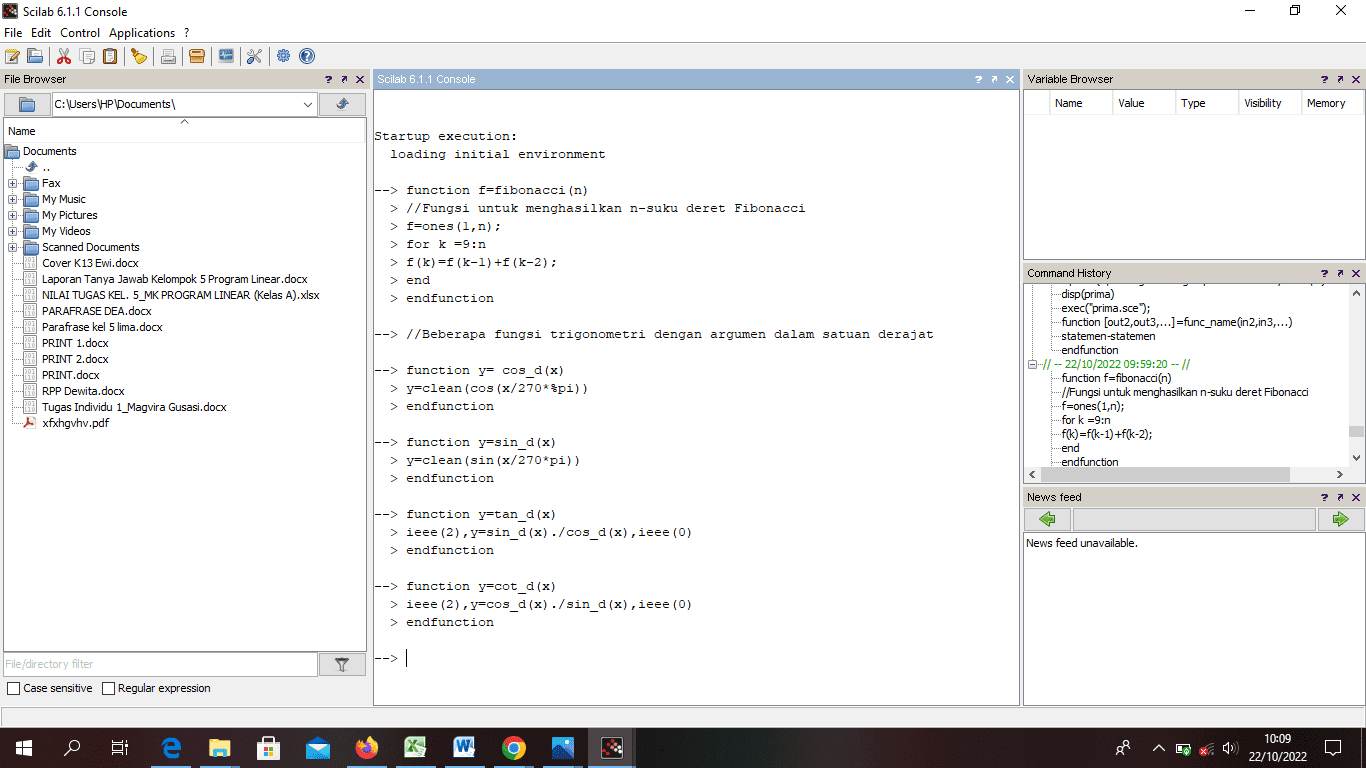Viewport: 1366px width, 768px height.
Task: Open the ? help menu
Action: click(187, 33)
